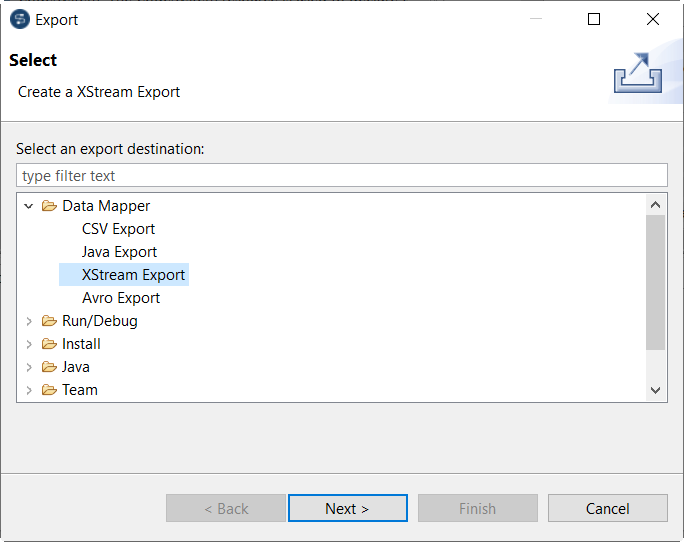Click the Run/Debug folder icon
Viewport: 684px width, 542px height.
point(49,321)
